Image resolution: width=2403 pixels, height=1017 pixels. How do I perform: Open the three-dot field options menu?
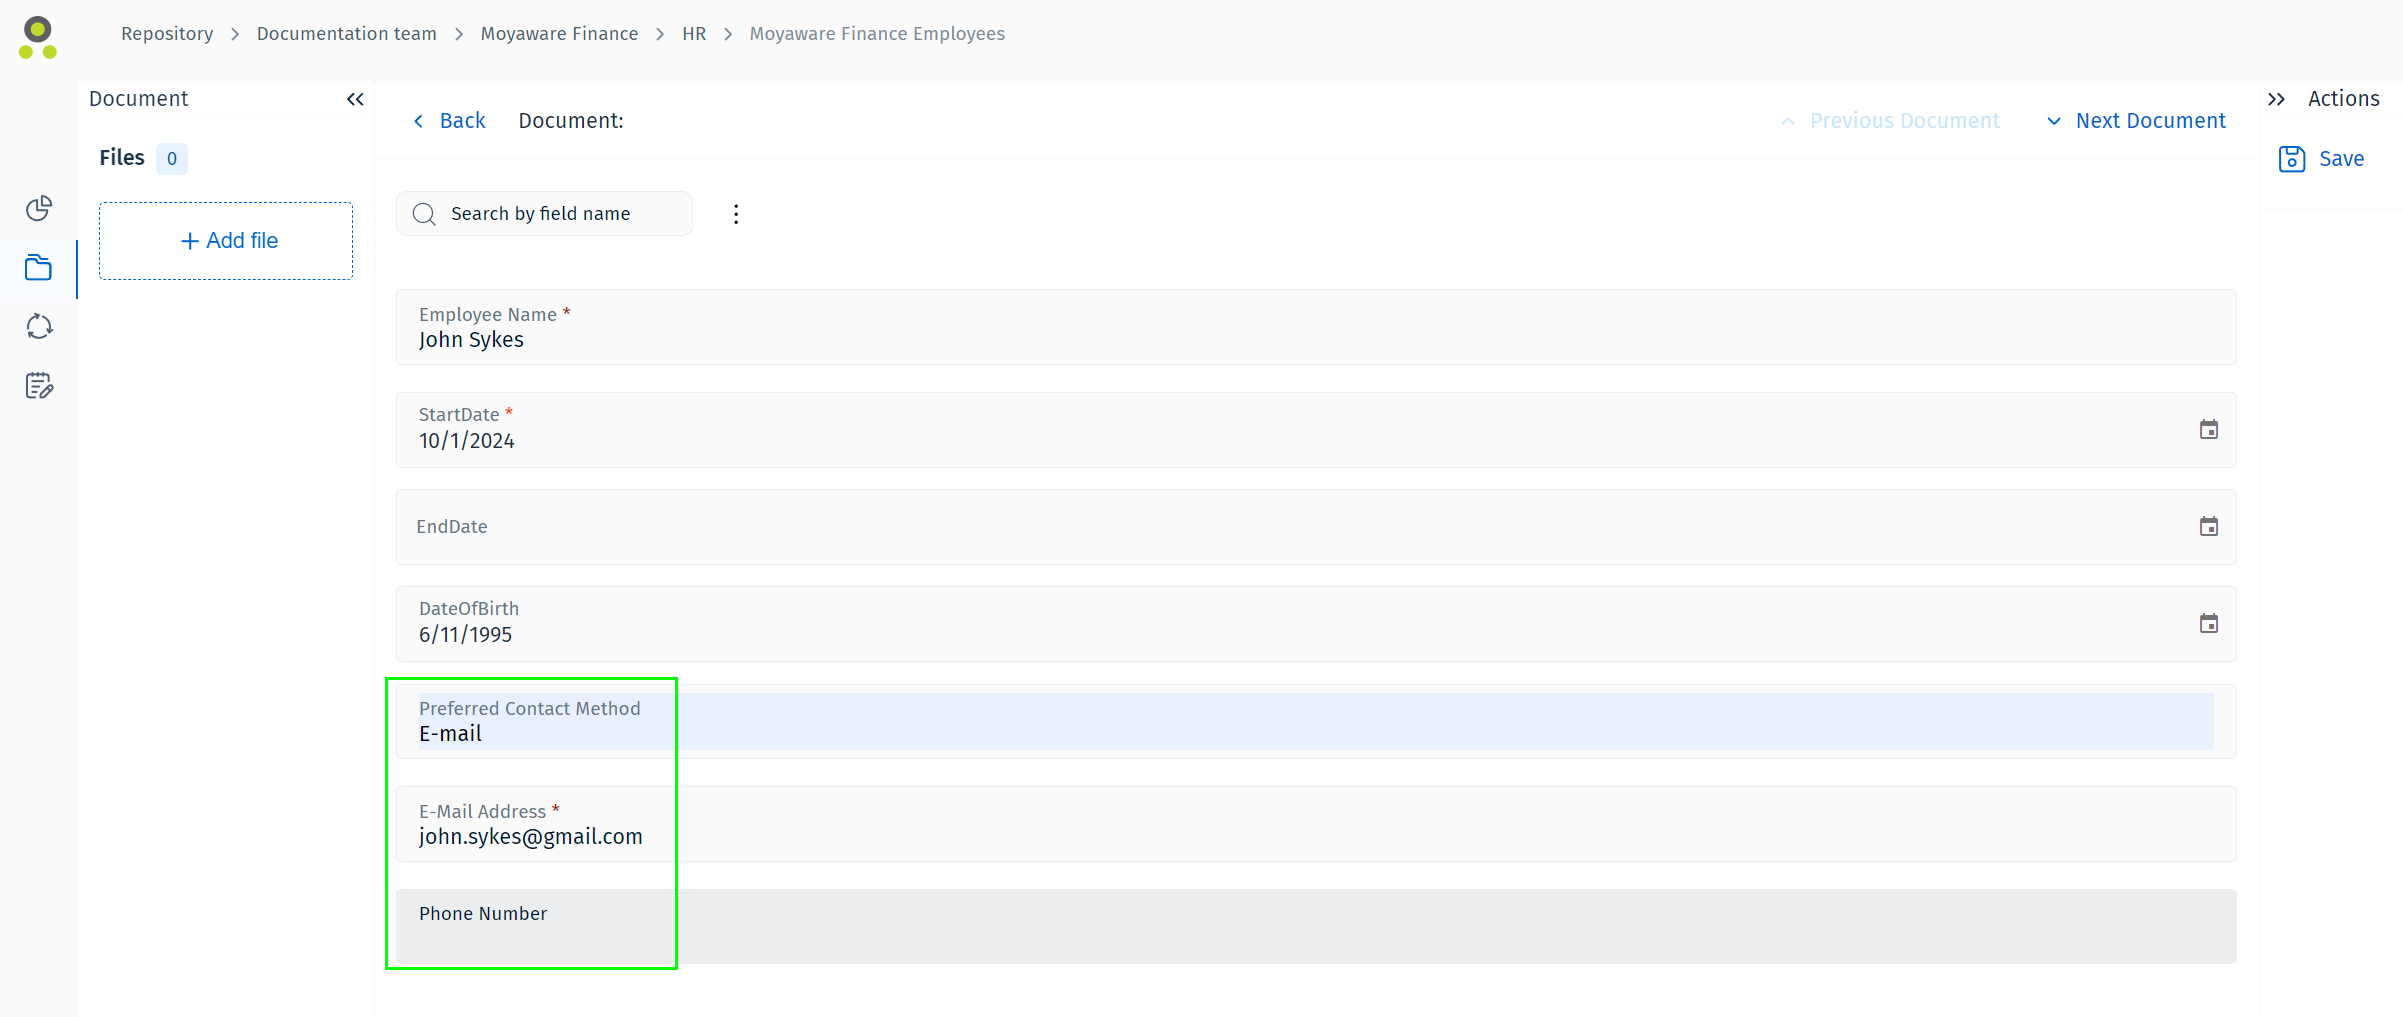coord(736,214)
